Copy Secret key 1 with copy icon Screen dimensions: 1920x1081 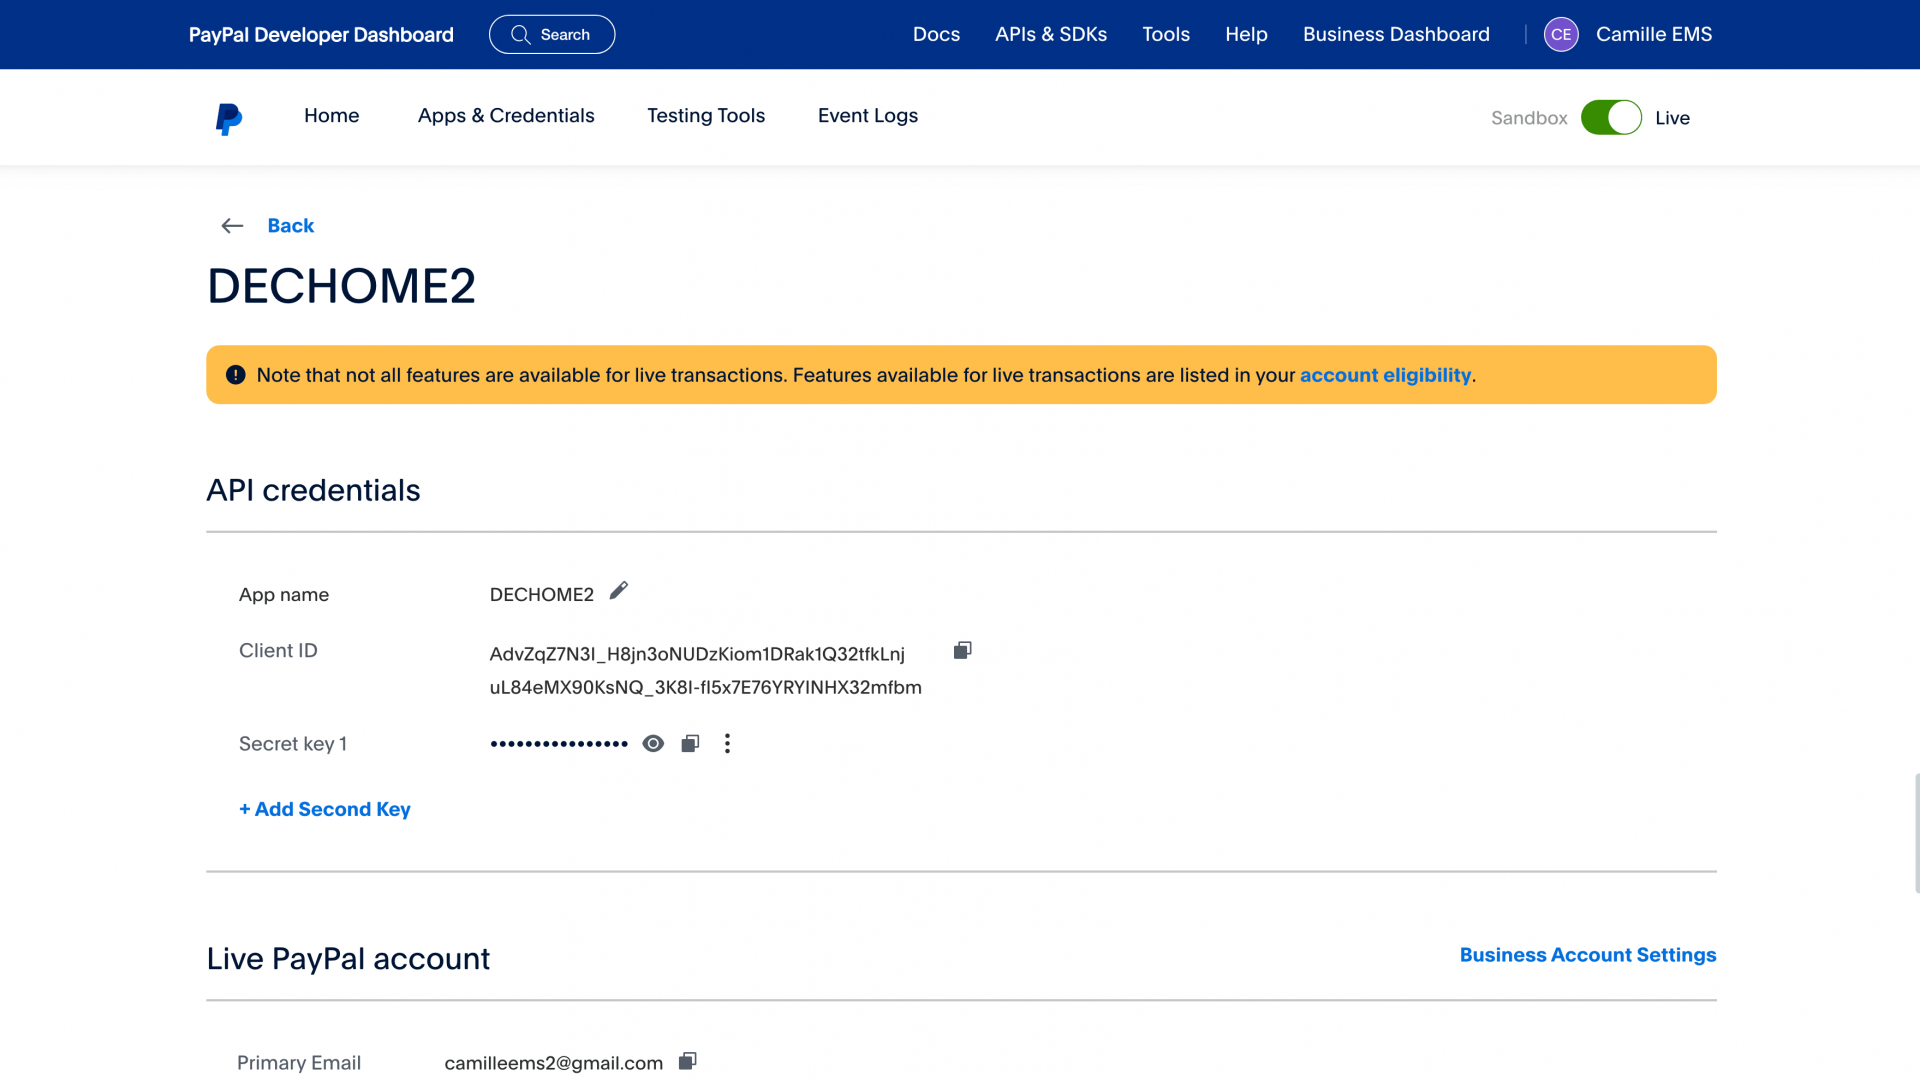tap(690, 743)
